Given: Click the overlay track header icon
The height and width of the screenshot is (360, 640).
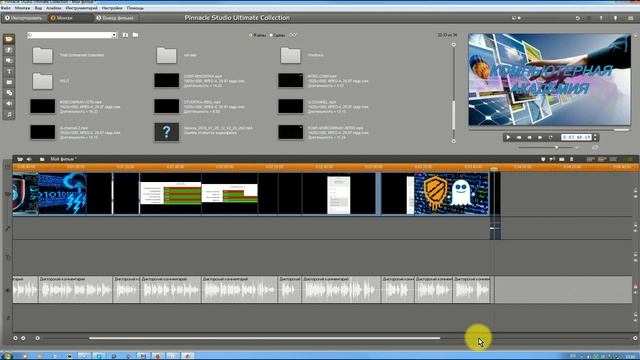Looking at the screenshot, I should [x=7, y=228].
